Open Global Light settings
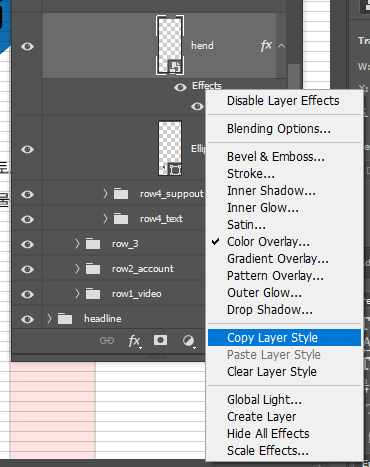The image size is (370, 467). click(x=284, y=400)
